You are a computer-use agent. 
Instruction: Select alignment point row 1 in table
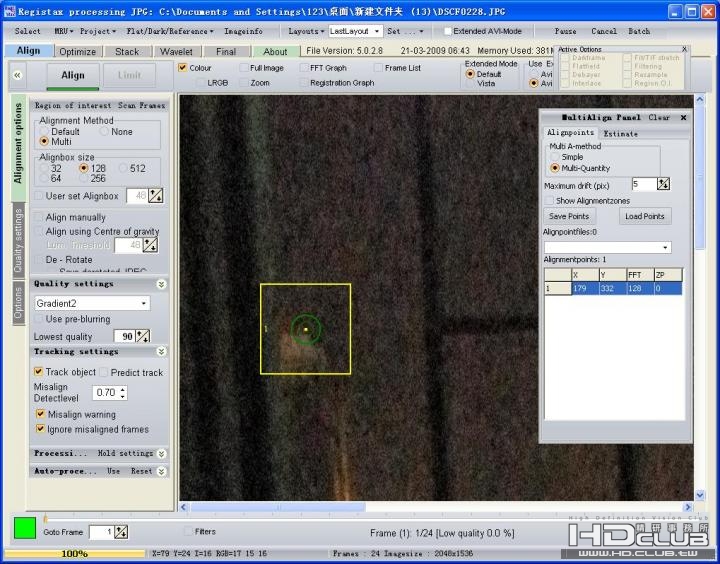pyautogui.click(x=613, y=288)
